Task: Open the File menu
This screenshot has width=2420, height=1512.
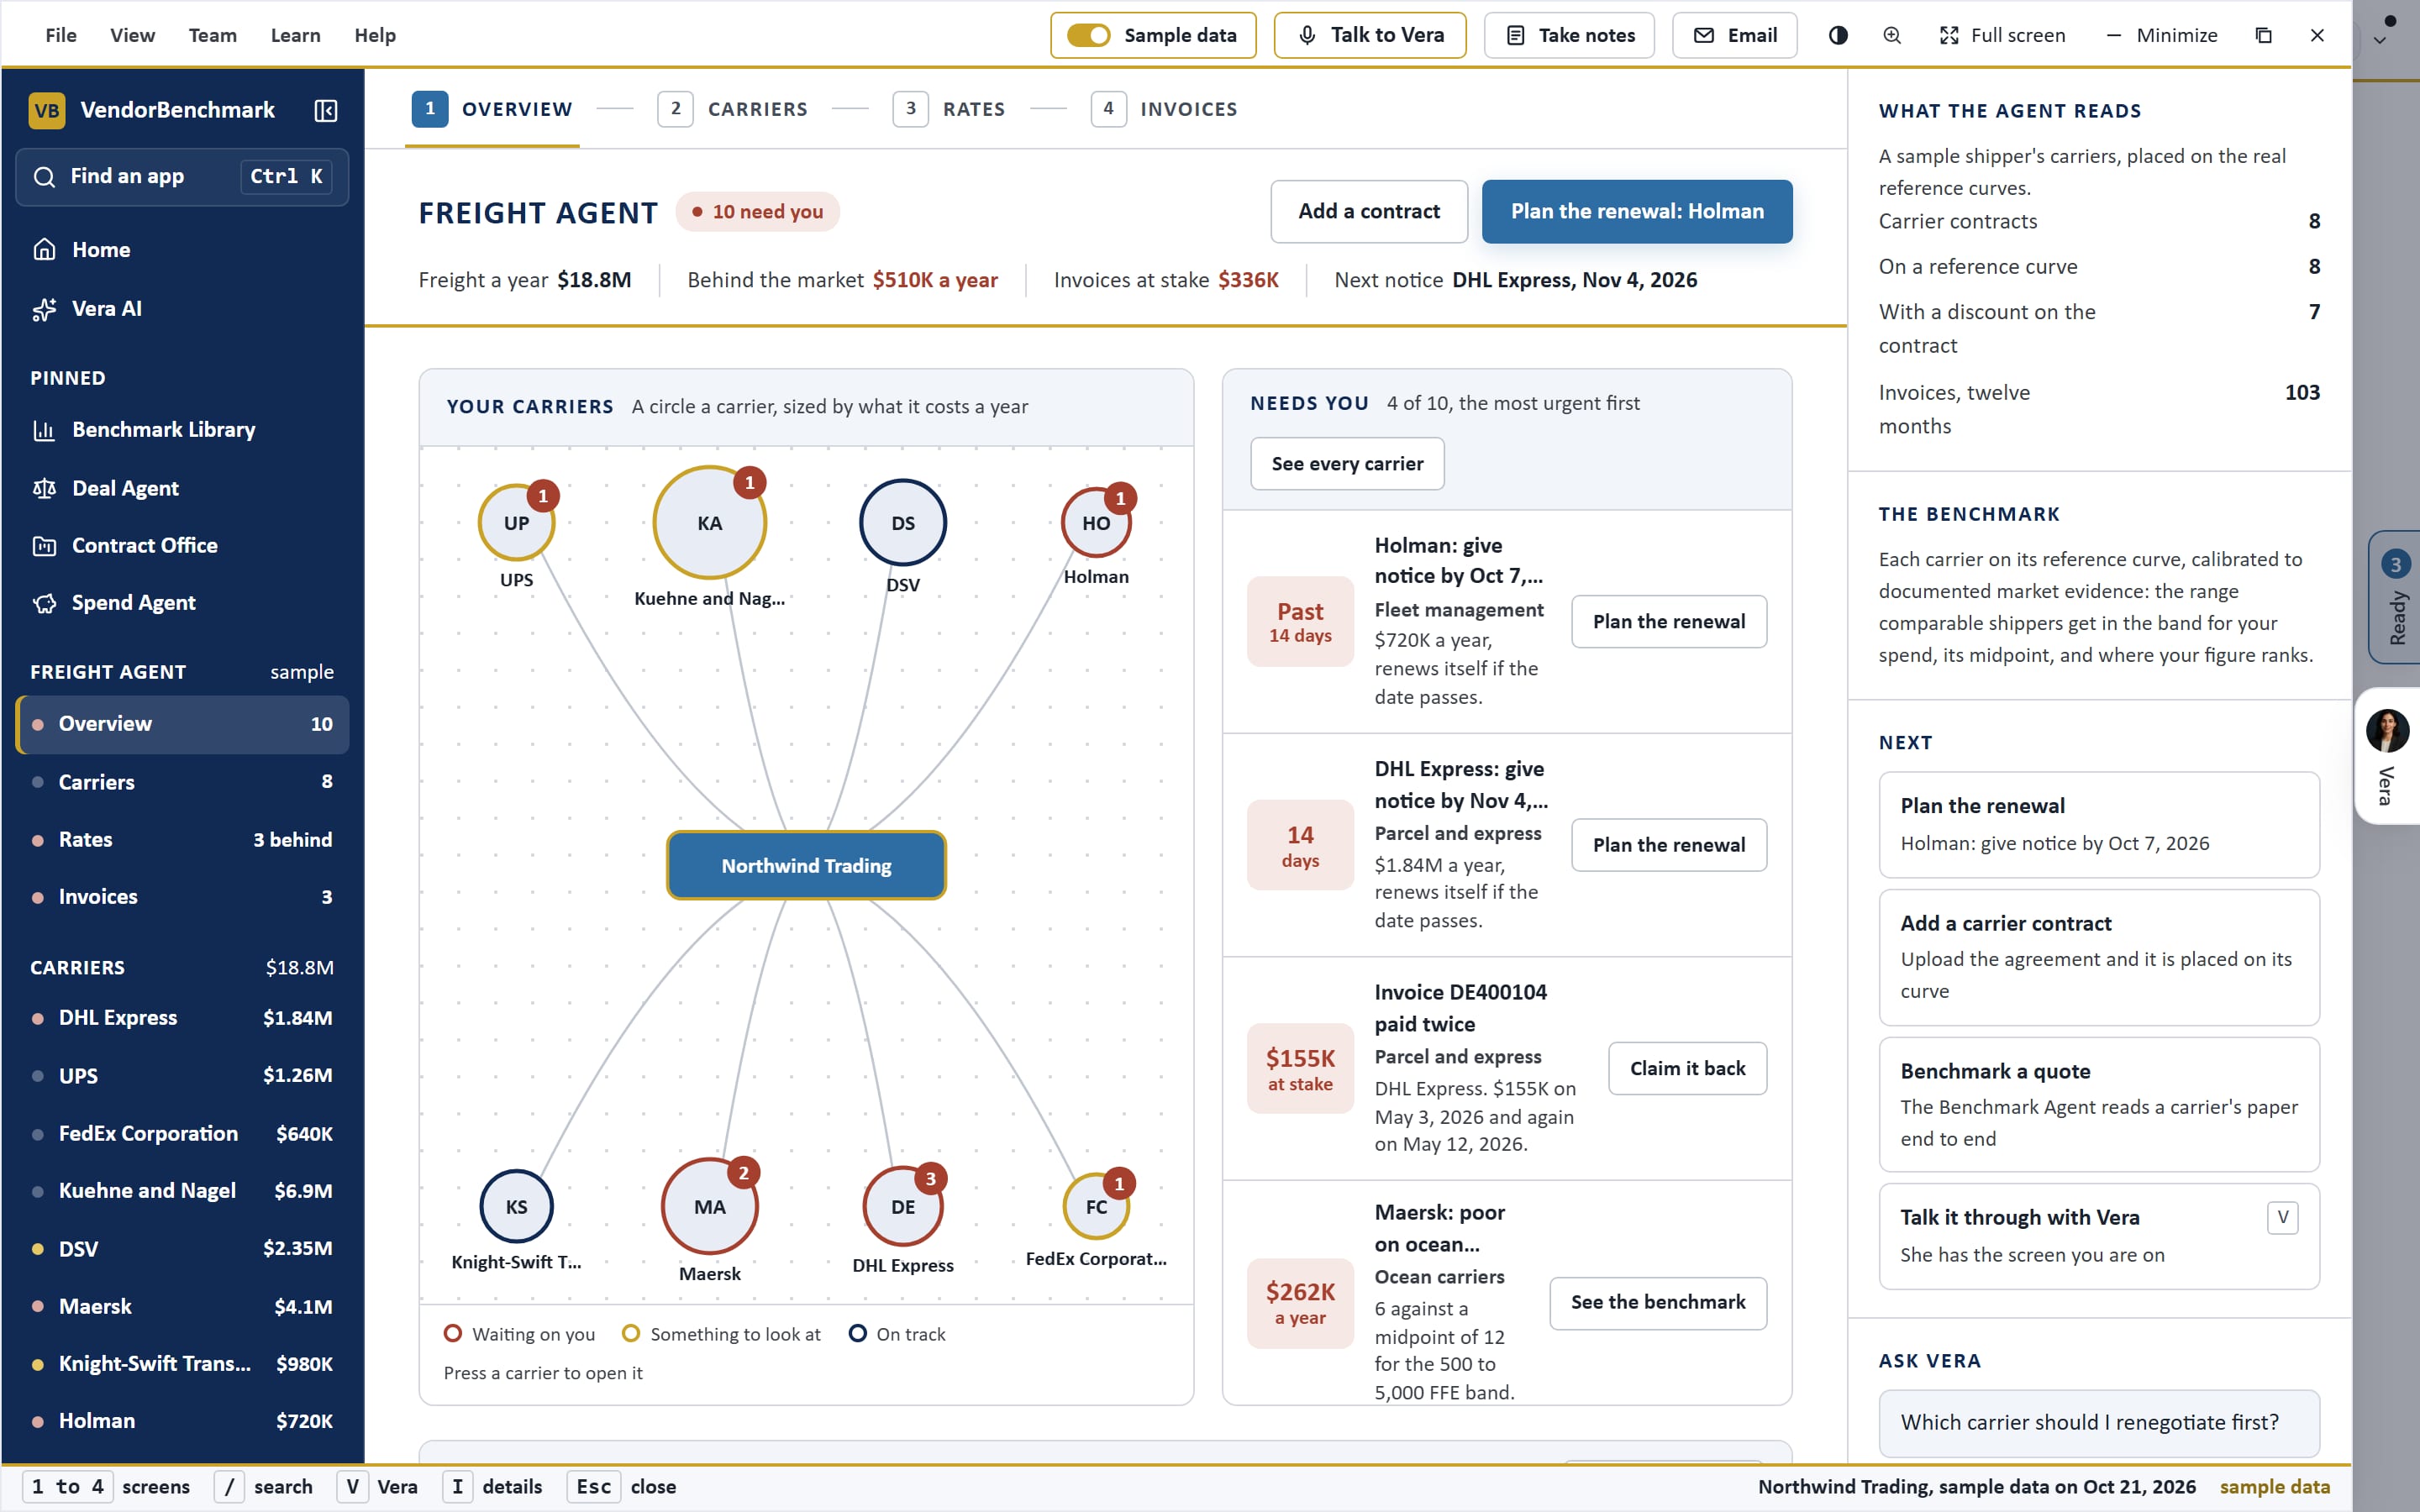Action: [61, 35]
